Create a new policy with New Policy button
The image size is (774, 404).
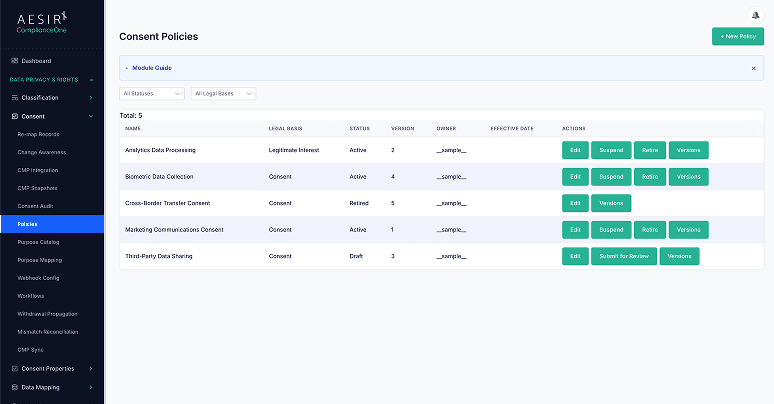pos(737,36)
